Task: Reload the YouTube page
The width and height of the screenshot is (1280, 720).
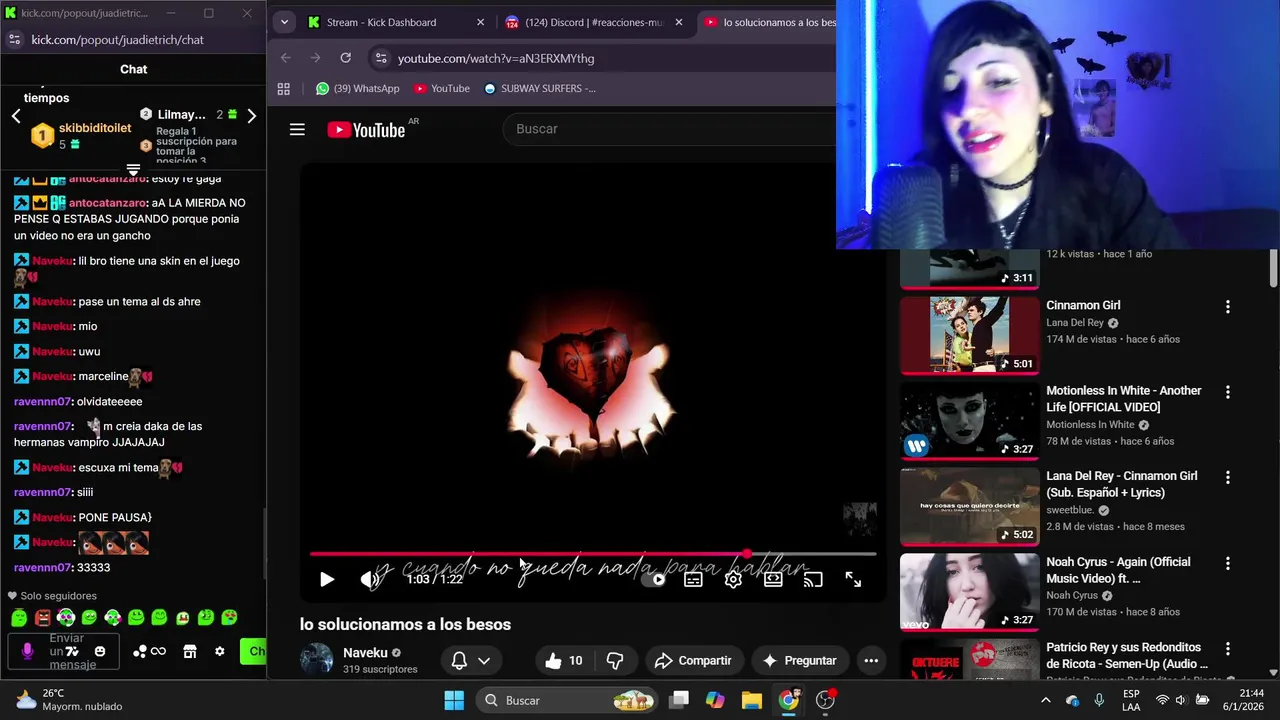Action: point(345,58)
